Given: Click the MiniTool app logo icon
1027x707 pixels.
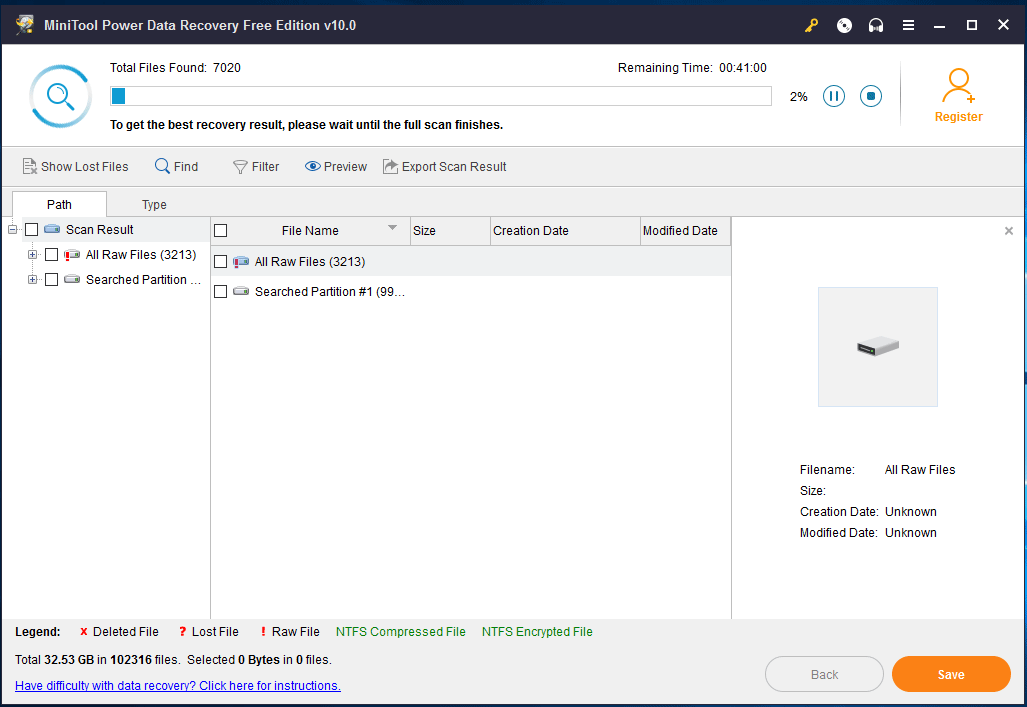Looking at the screenshot, I should (x=25, y=25).
